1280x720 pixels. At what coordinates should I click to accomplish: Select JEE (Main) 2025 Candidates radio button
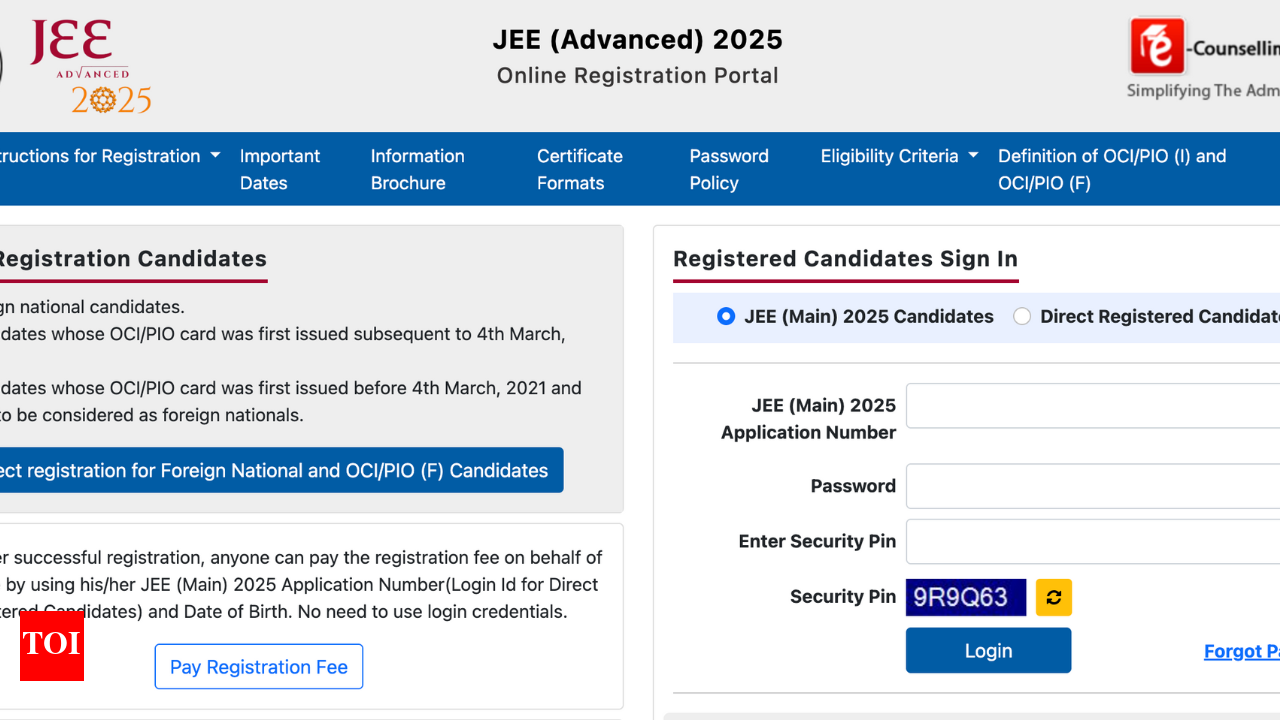726,316
